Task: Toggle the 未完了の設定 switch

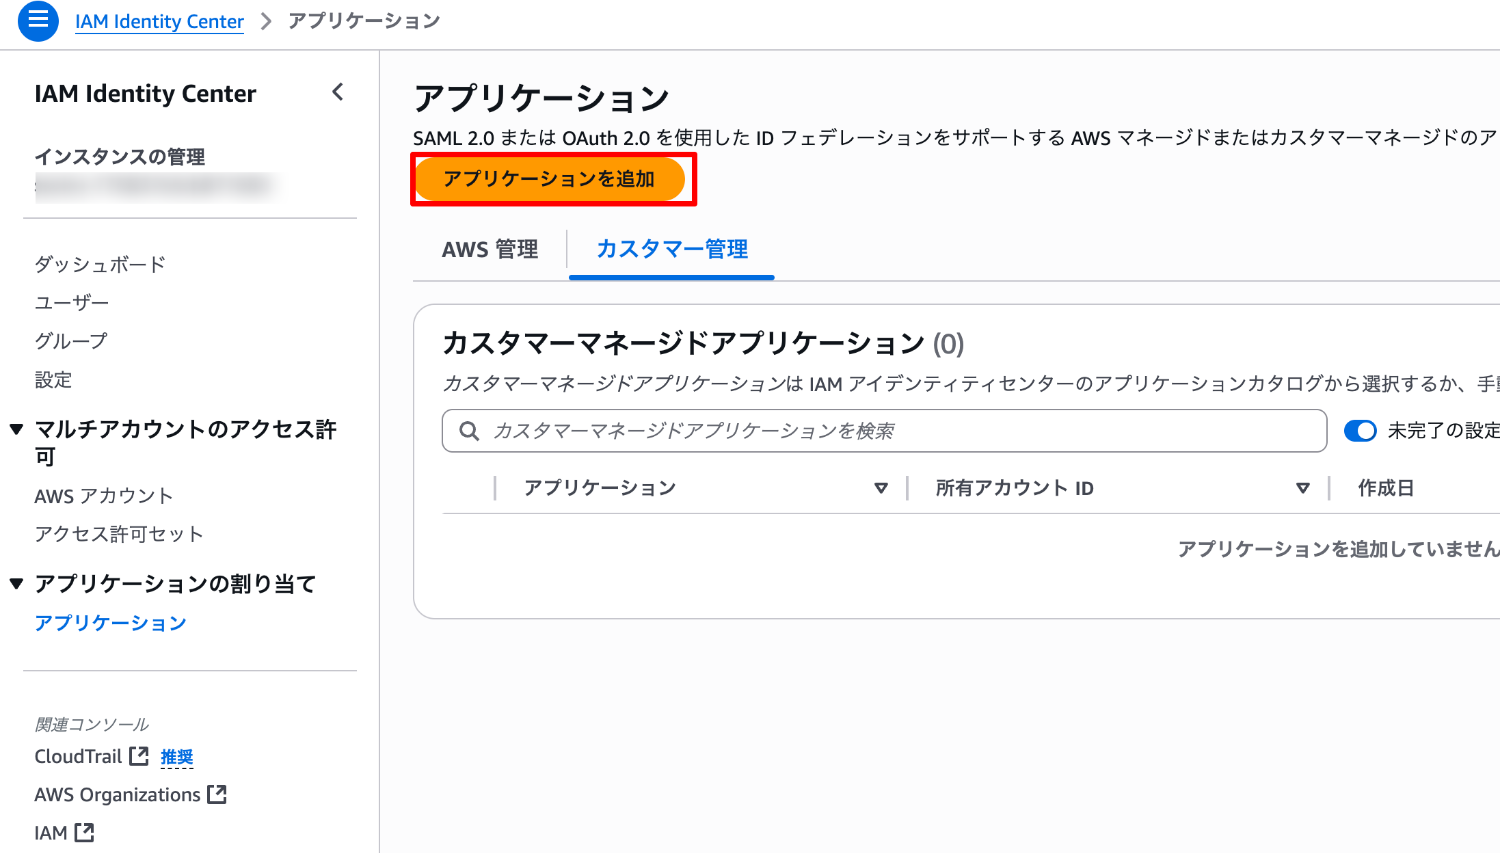Action: tap(1360, 431)
